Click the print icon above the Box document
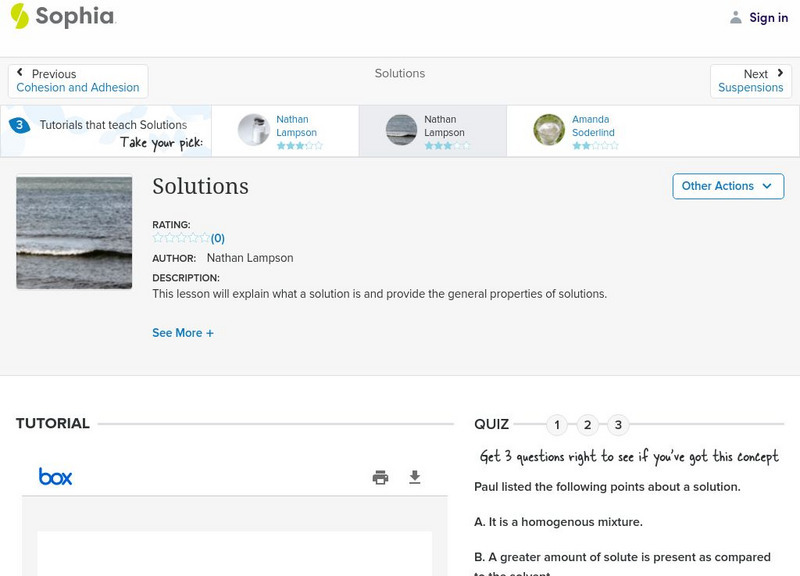800x576 pixels. [x=380, y=477]
